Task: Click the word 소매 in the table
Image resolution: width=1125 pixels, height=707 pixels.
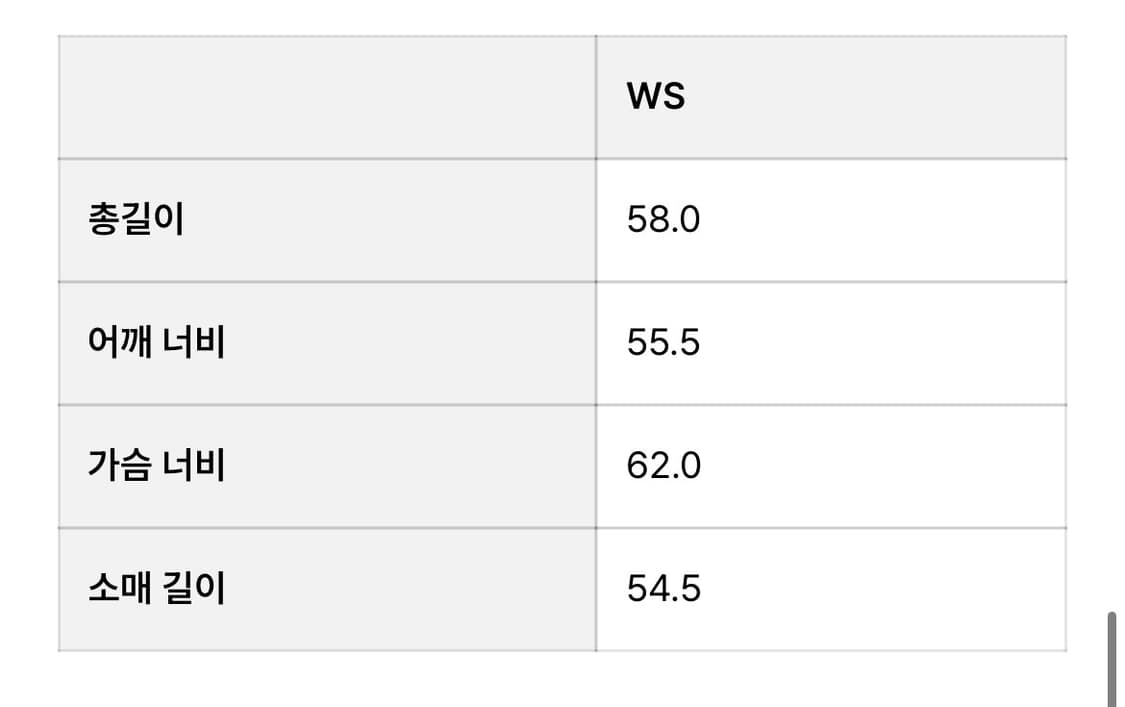Action: coord(119,588)
